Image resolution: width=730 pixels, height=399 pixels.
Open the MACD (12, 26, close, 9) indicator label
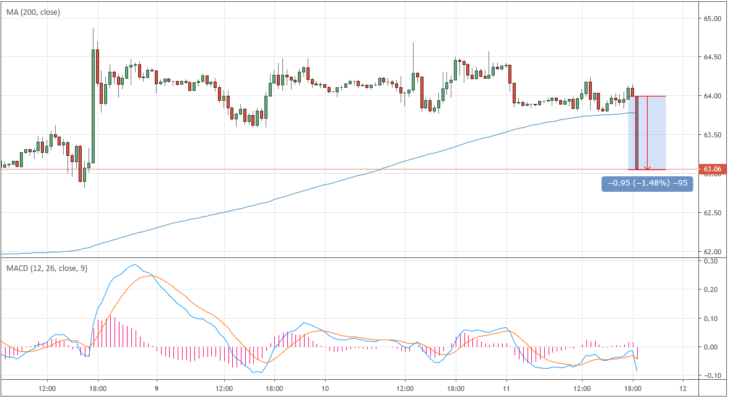tap(47, 268)
